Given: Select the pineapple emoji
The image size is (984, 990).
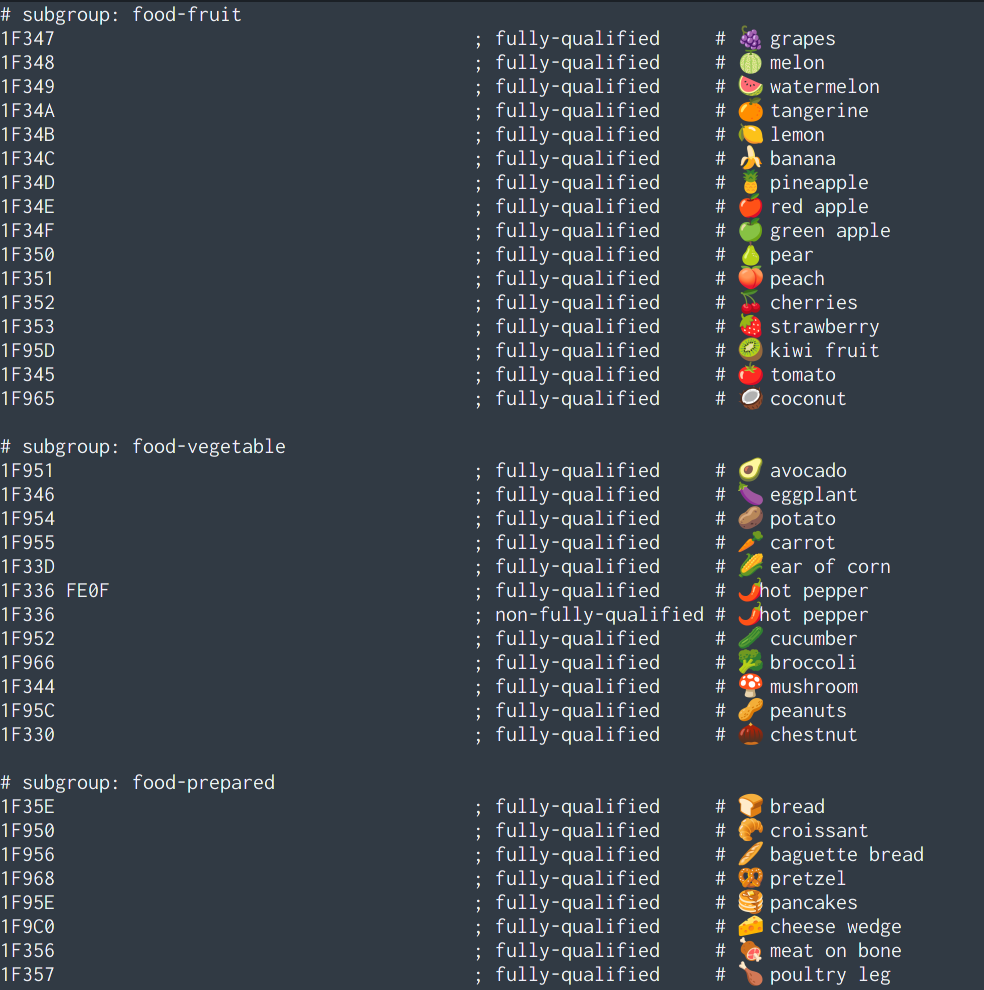Looking at the screenshot, I should pos(750,182).
